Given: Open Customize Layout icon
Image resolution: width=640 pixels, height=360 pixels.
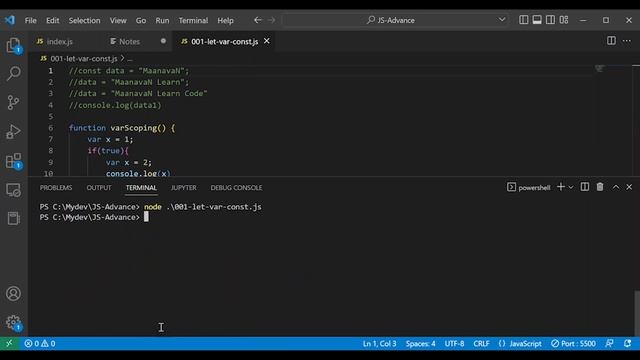Looking at the screenshot, I should [564, 20].
